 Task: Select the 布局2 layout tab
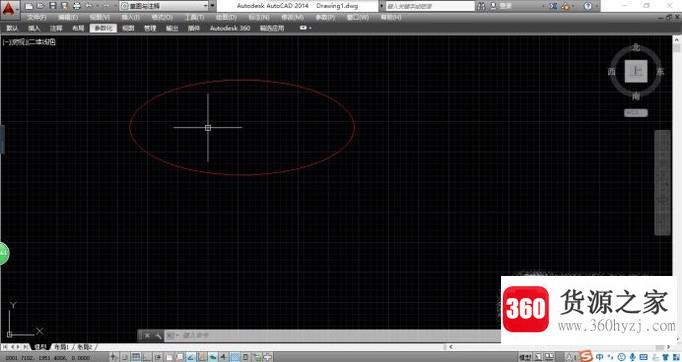85,347
